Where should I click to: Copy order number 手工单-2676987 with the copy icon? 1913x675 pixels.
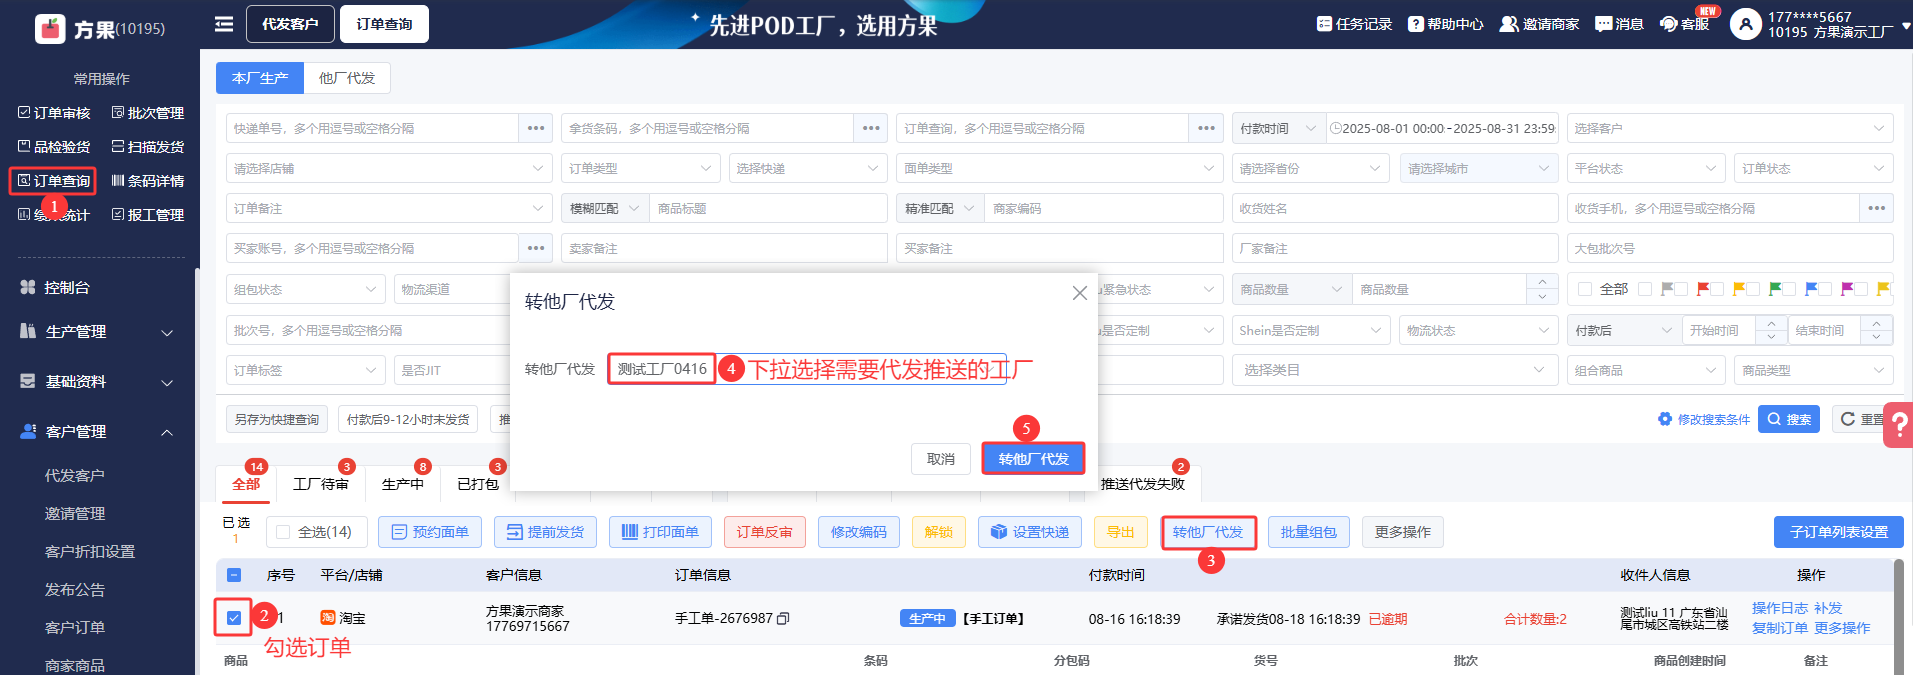coord(783,619)
